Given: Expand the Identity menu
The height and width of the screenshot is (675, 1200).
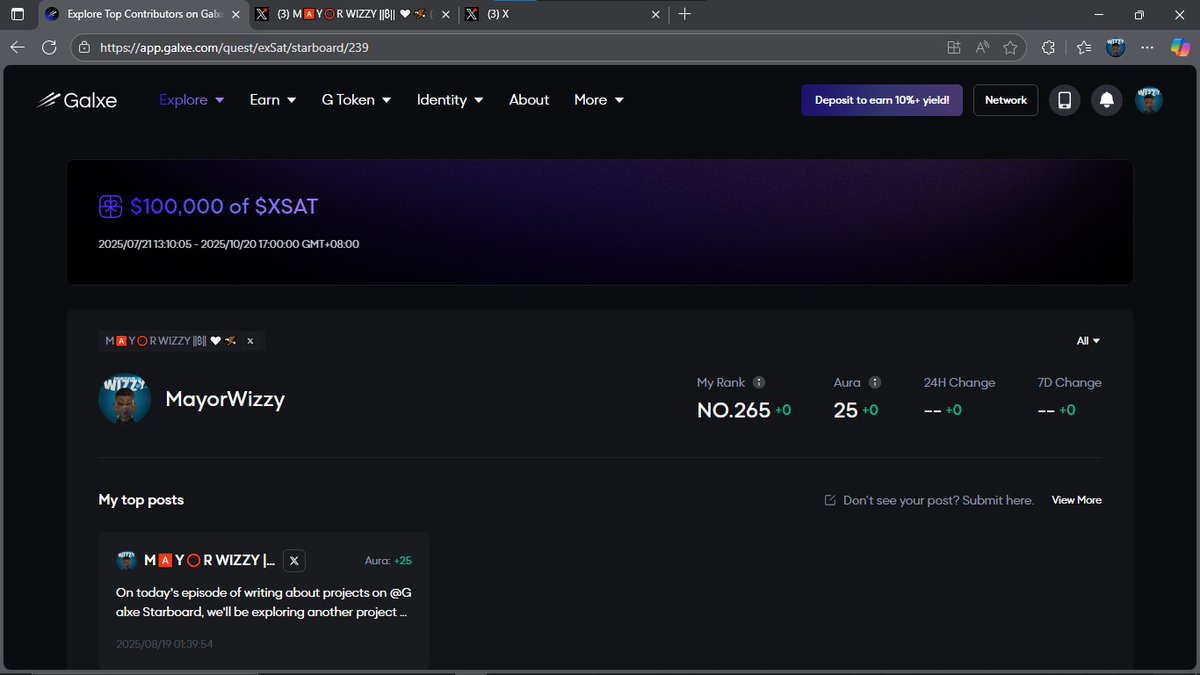Looking at the screenshot, I should [x=450, y=100].
